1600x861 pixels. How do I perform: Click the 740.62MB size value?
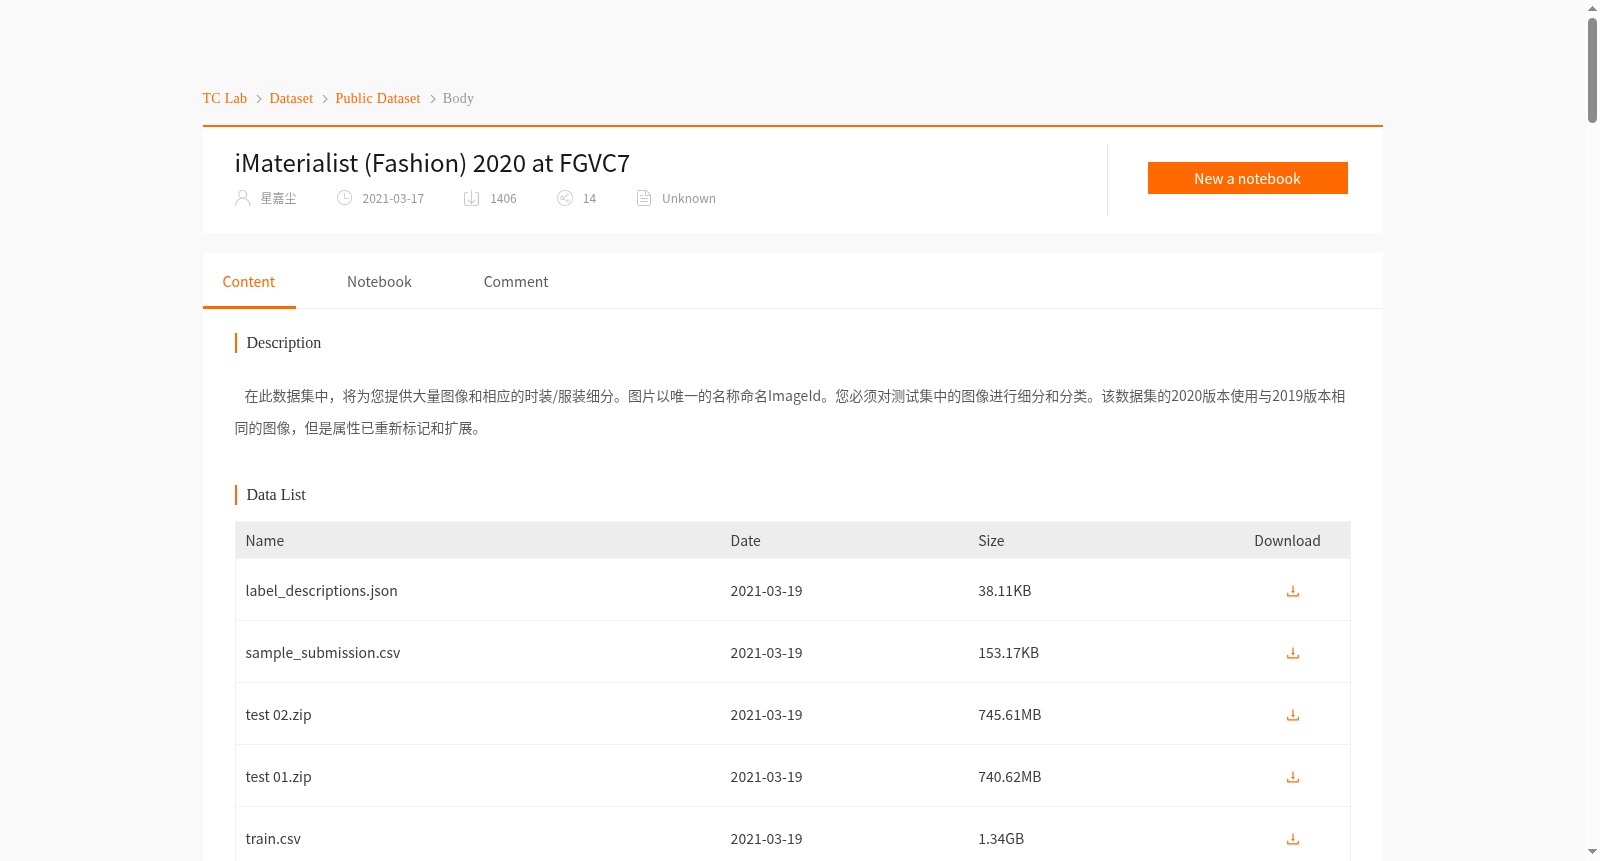1010,777
